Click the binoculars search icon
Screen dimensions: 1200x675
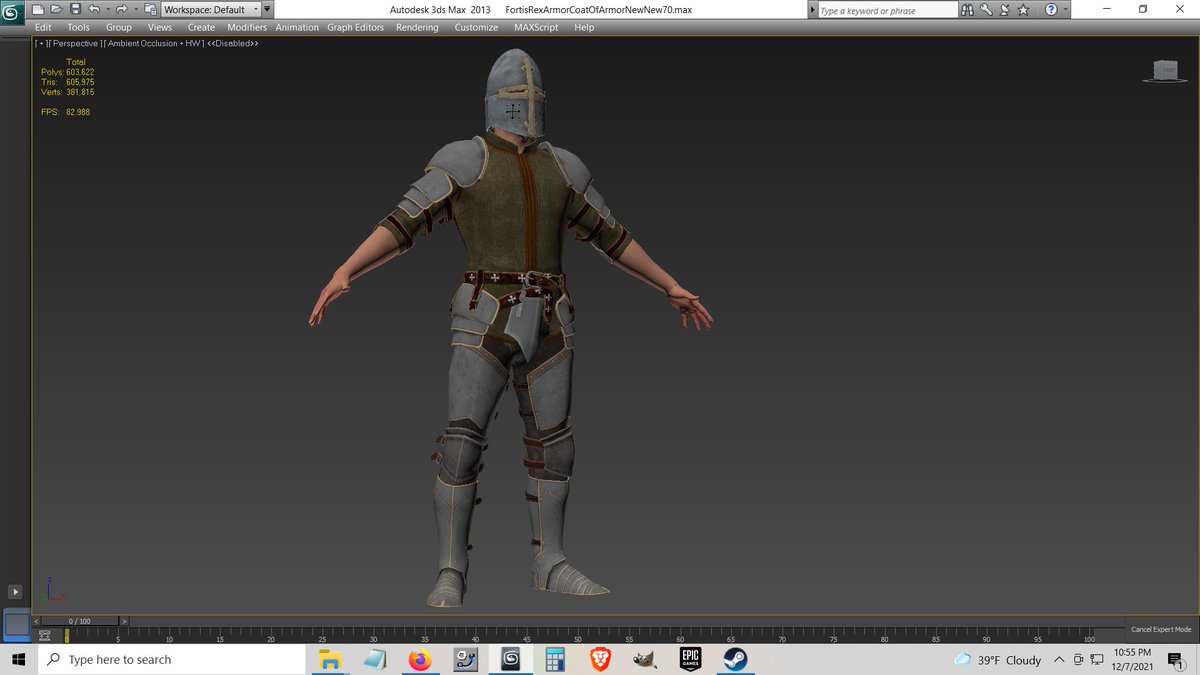pyautogui.click(x=968, y=9)
